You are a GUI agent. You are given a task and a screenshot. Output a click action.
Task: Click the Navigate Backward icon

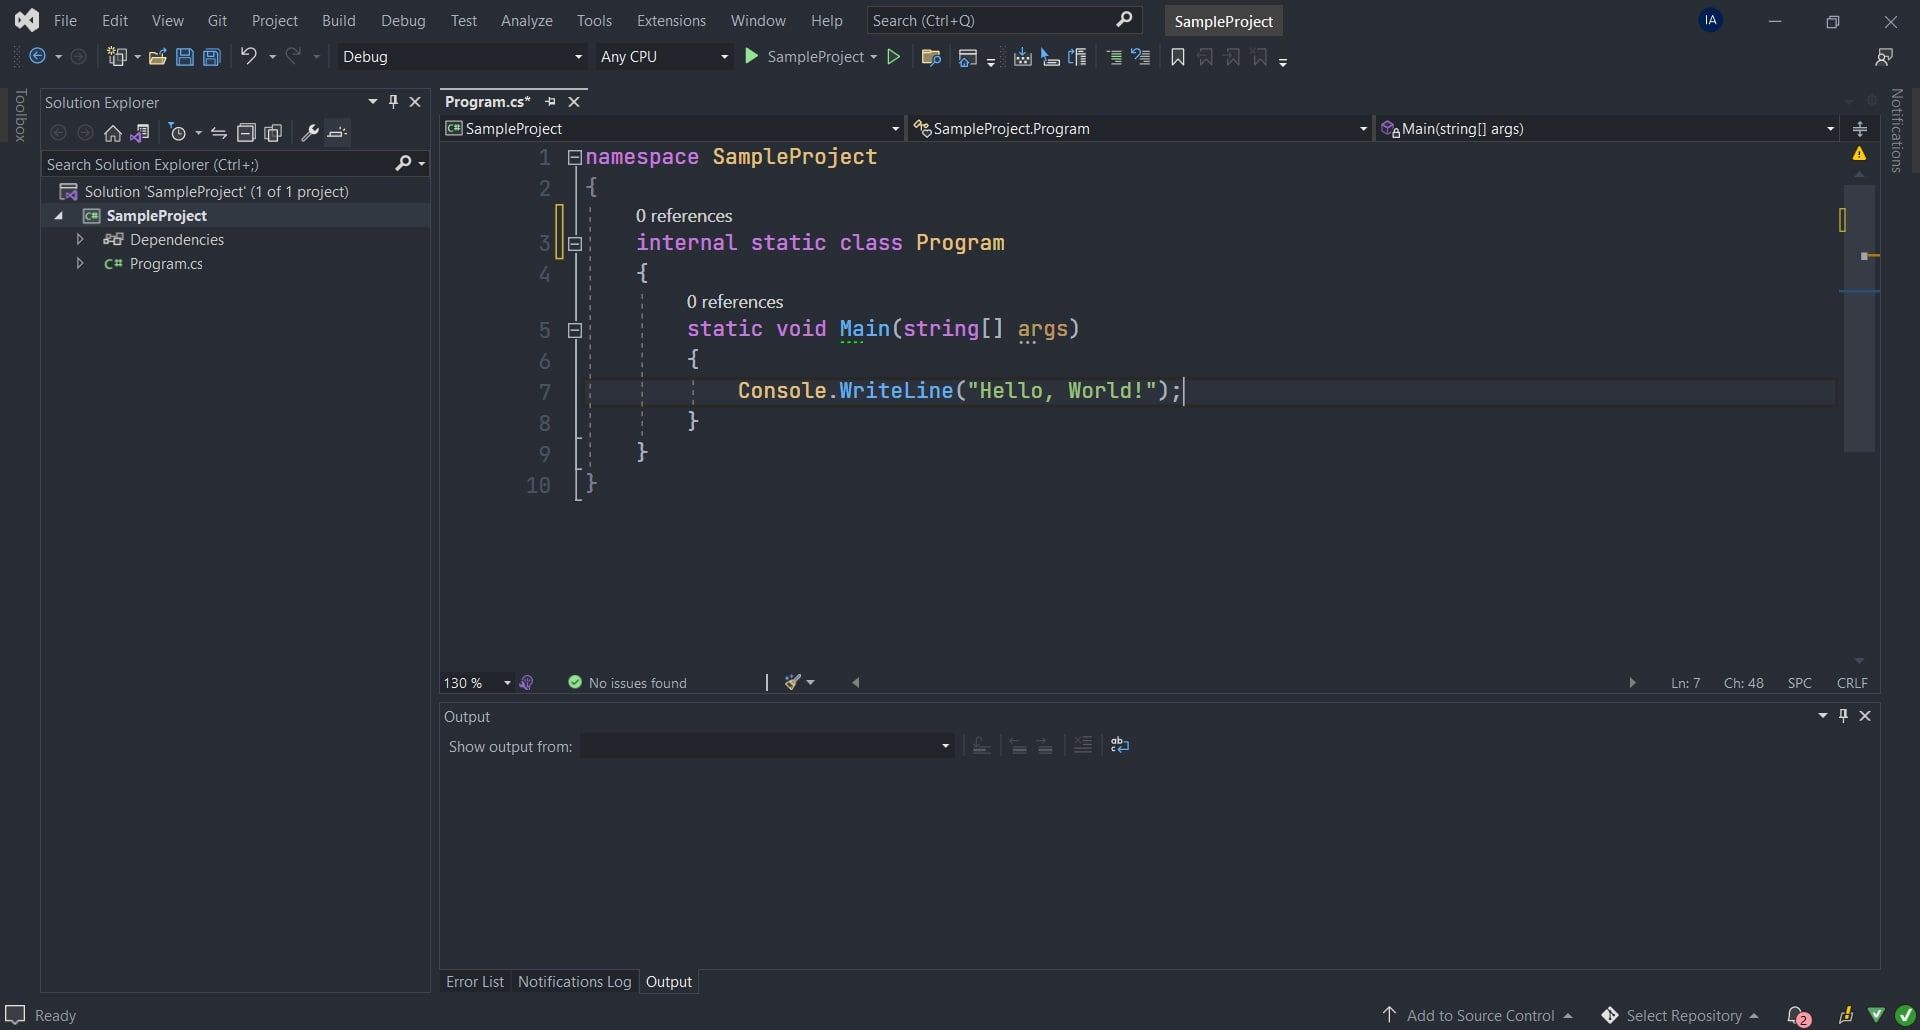click(37, 56)
